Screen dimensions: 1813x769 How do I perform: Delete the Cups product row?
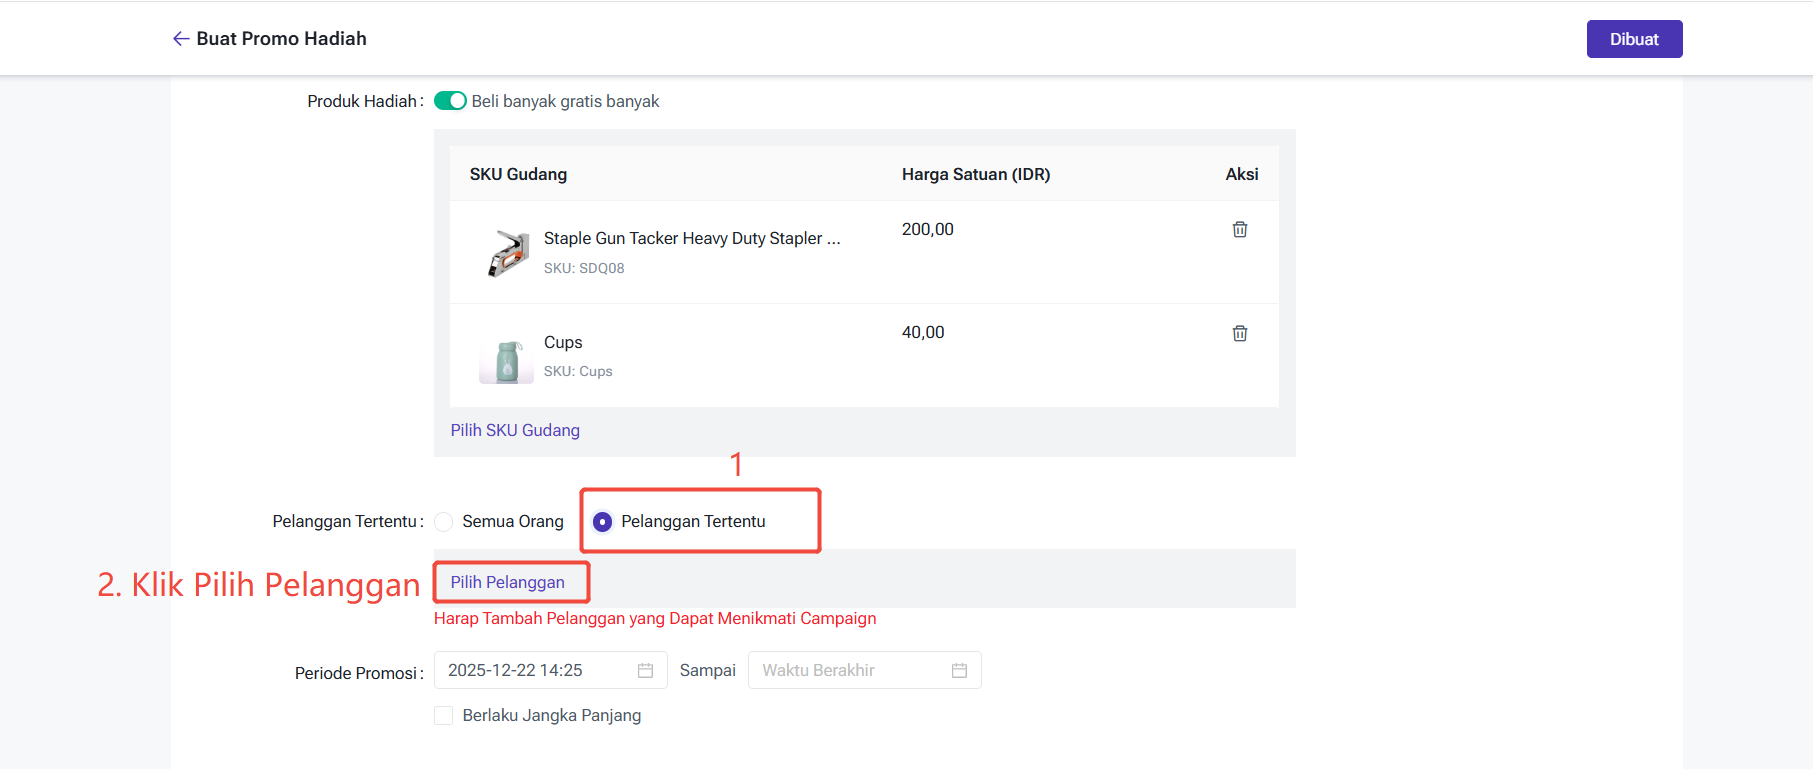pos(1239,333)
